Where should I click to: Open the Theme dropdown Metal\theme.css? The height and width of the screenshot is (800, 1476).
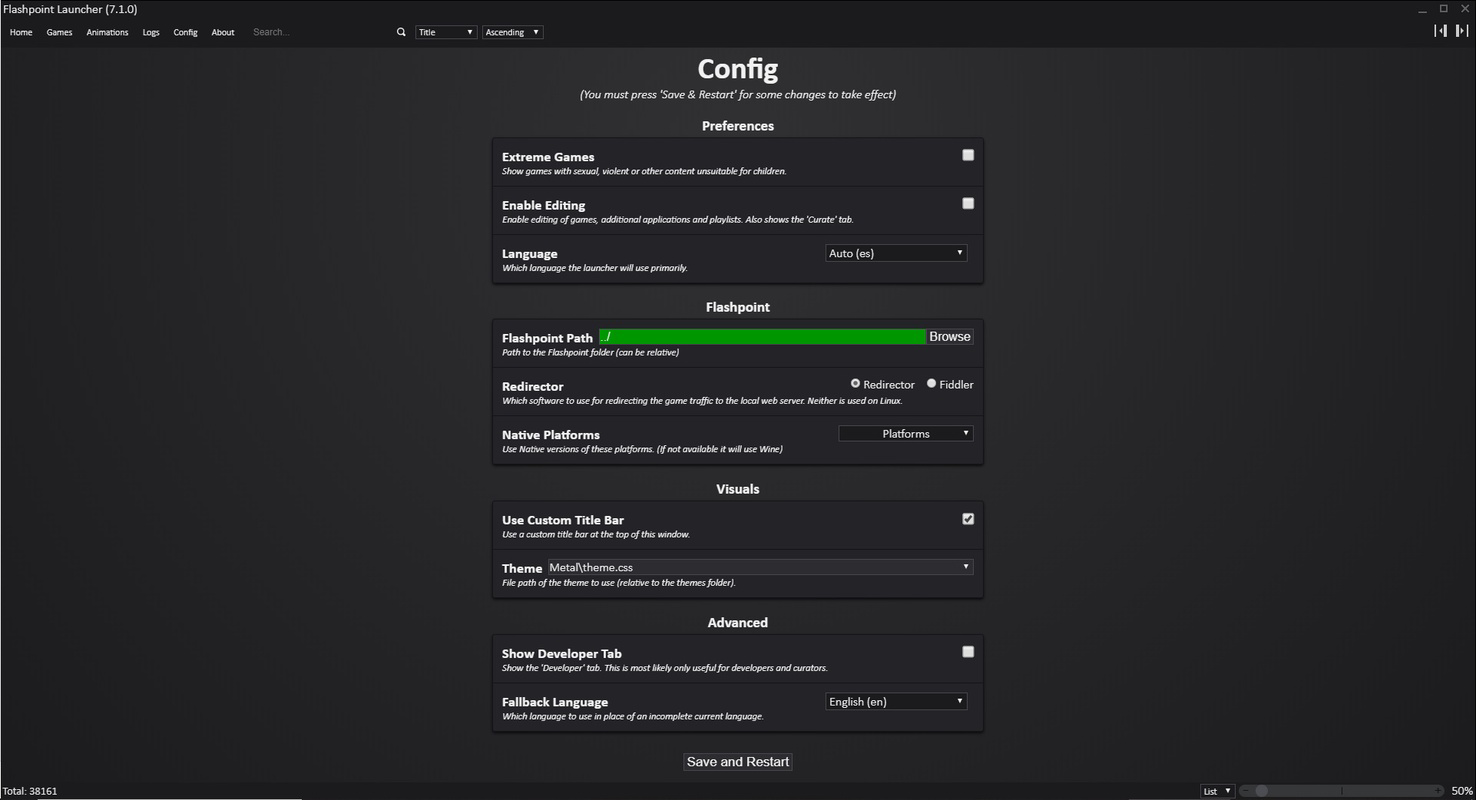click(760, 567)
